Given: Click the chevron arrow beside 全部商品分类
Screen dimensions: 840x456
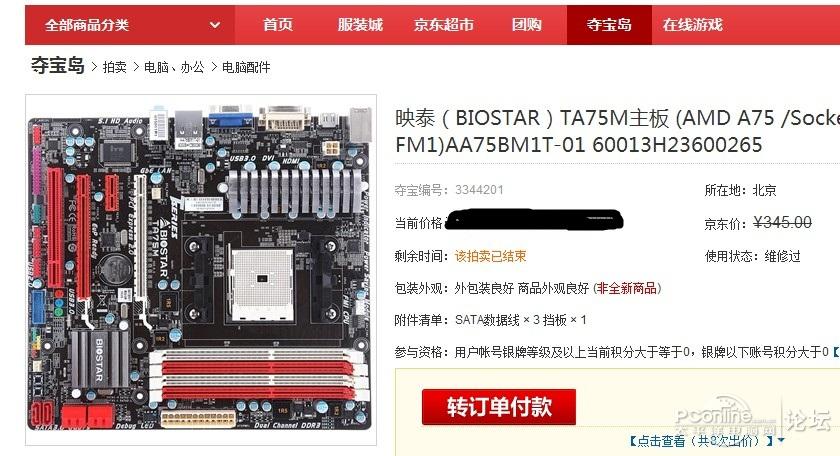Looking at the screenshot, I should point(214,25).
